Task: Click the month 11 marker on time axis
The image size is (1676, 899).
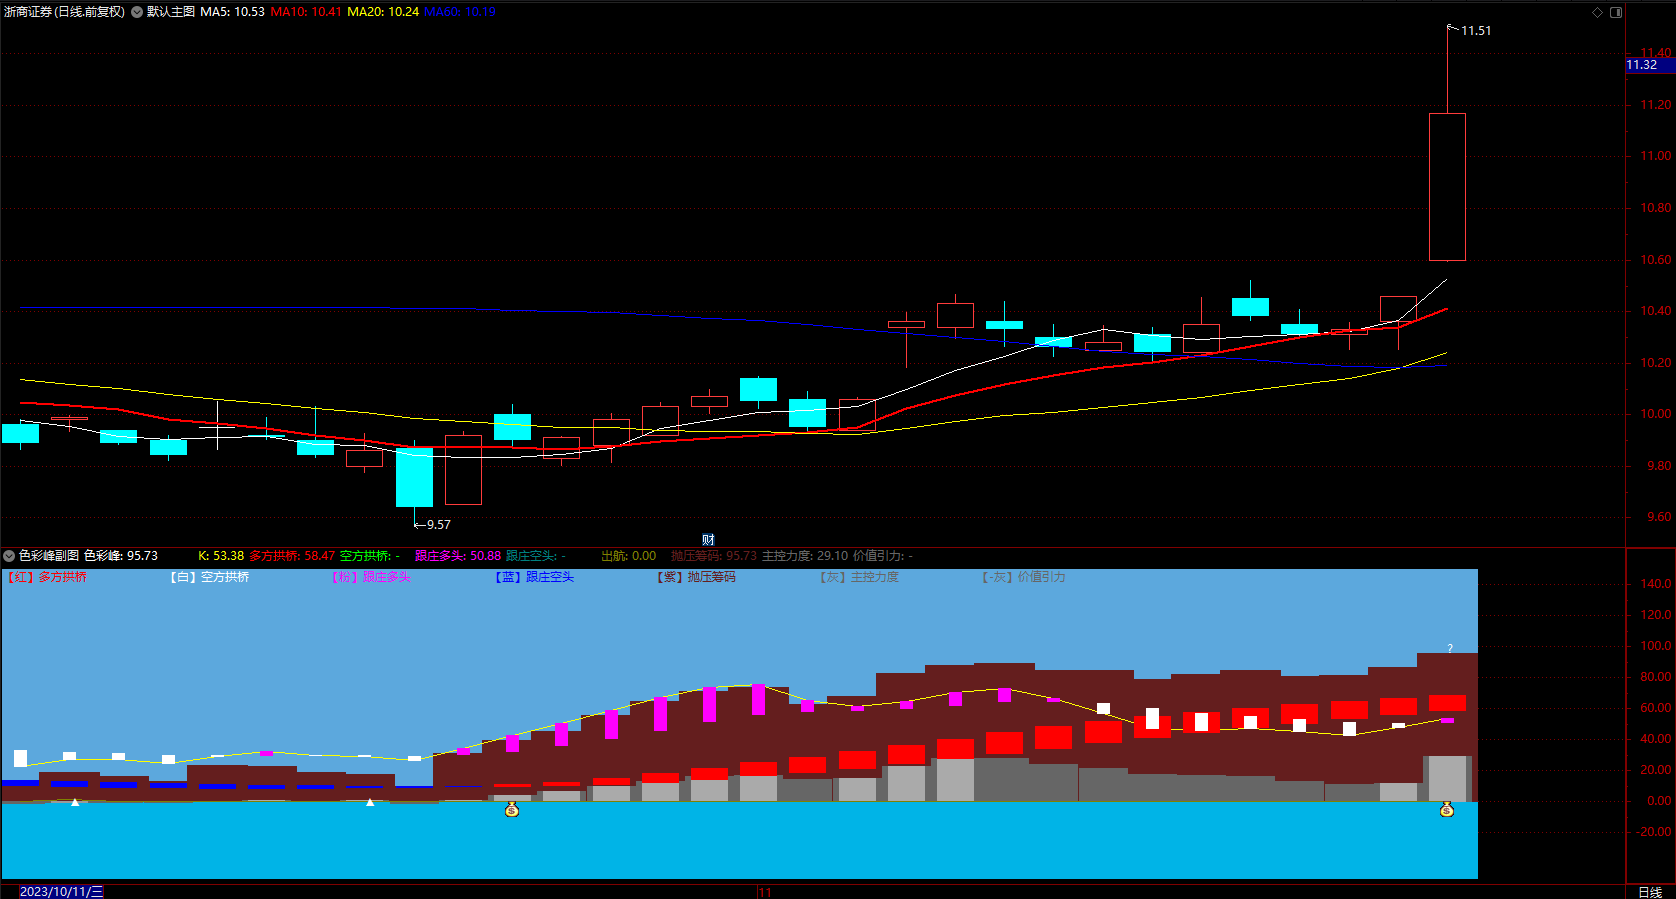Action: click(765, 892)
